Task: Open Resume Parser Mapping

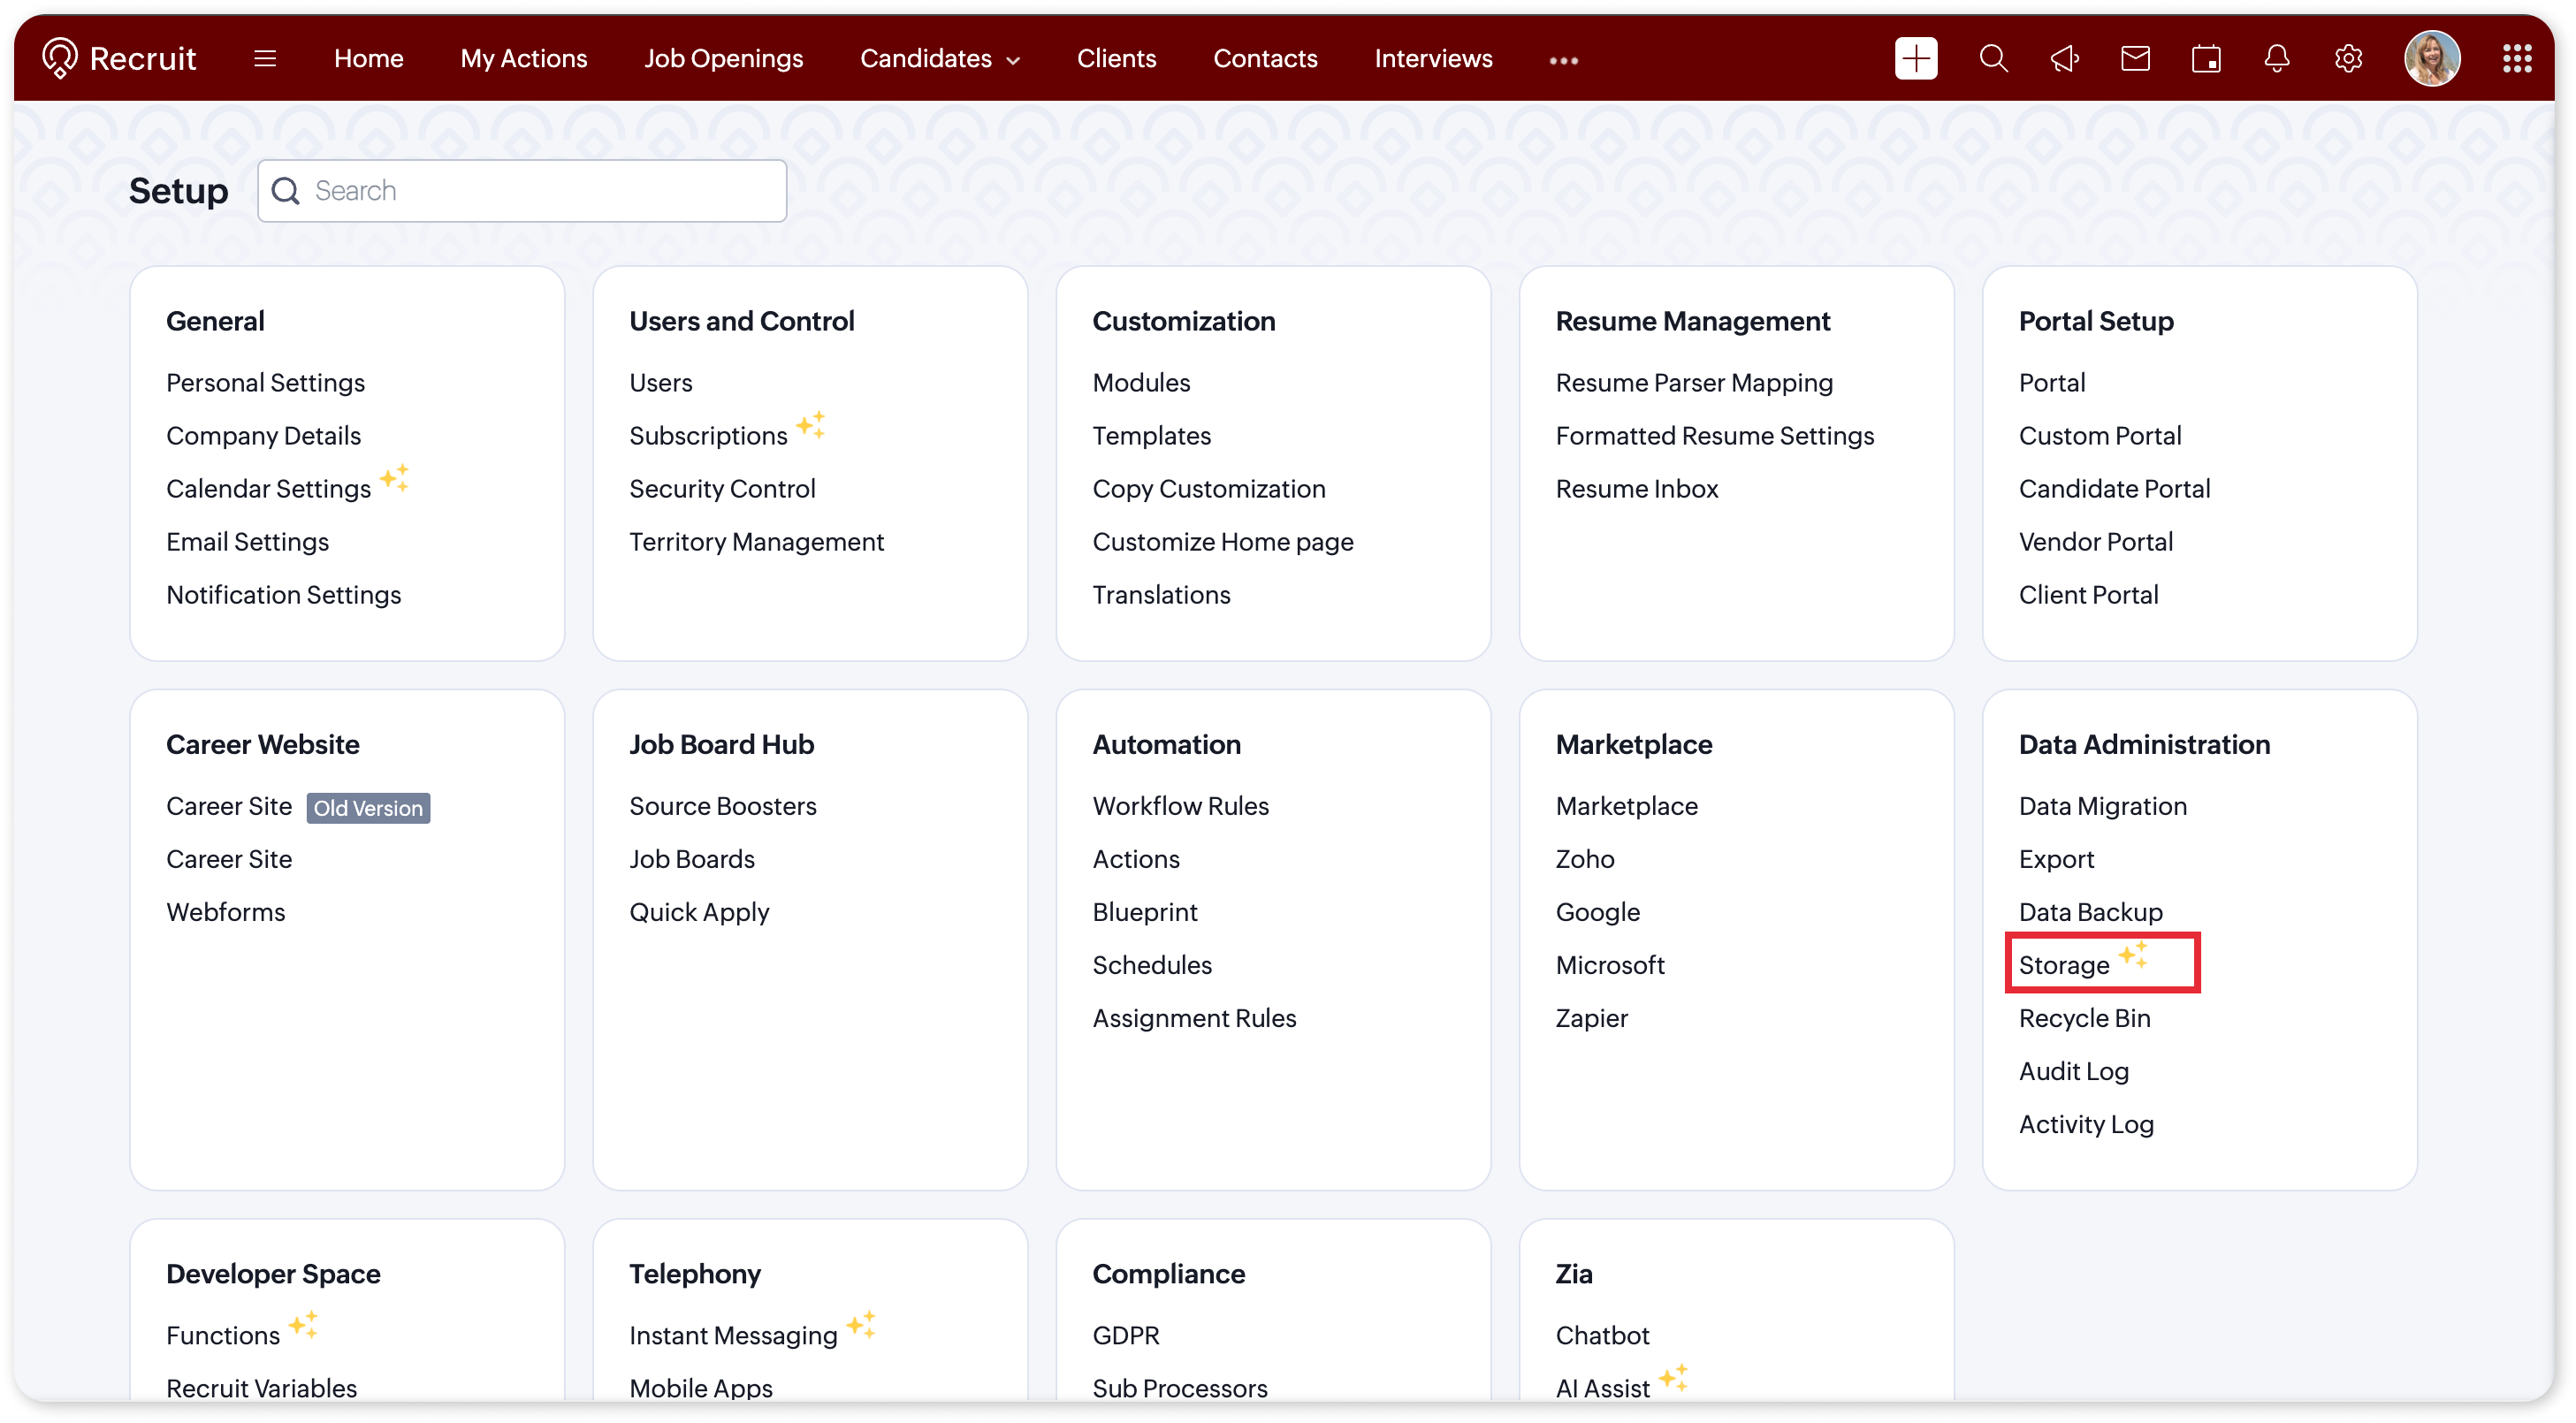Action: point(1694,383)
